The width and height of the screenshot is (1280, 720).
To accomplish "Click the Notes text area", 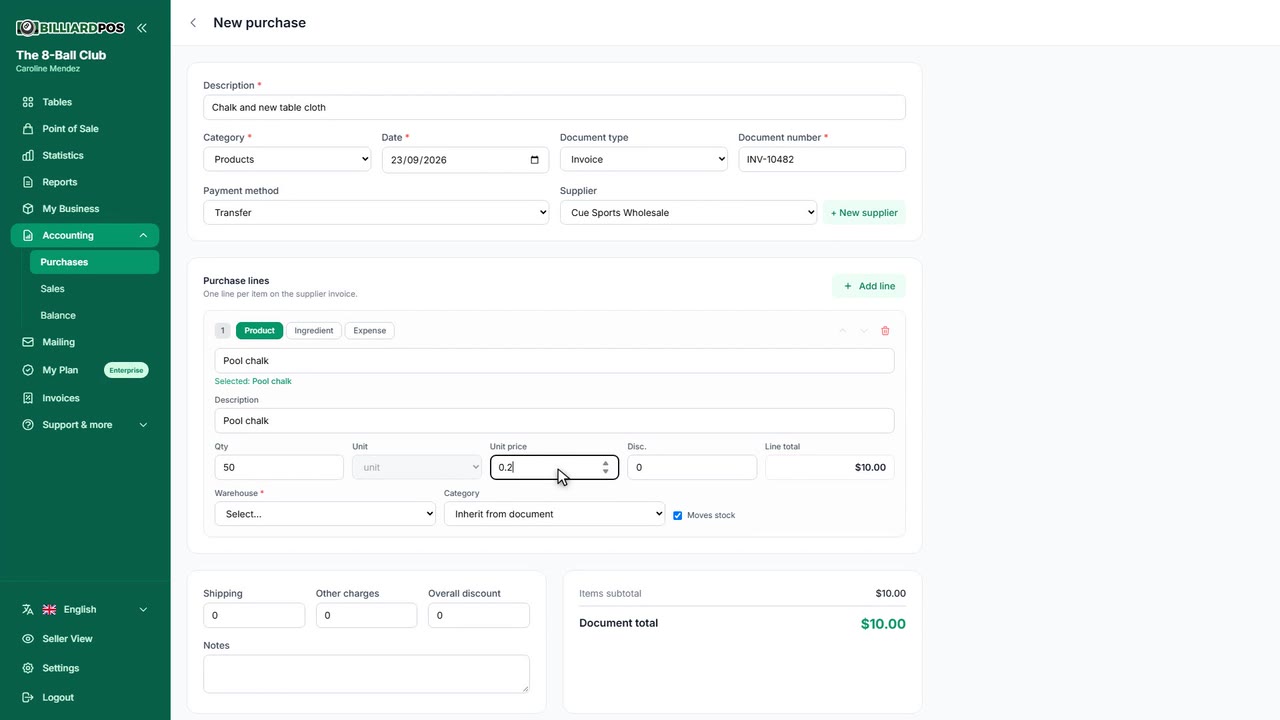I will (x=366, y=674).
